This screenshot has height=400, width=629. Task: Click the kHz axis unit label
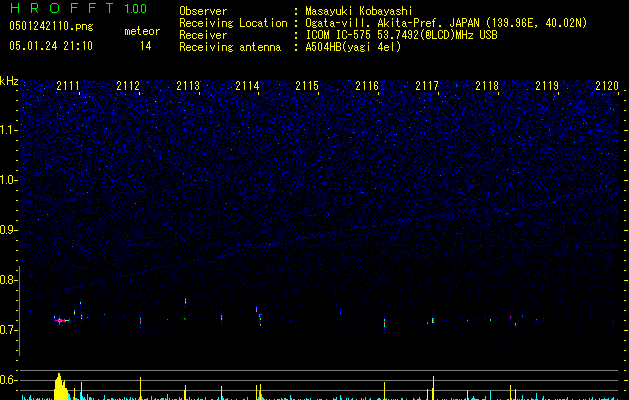tap(9, 81)
